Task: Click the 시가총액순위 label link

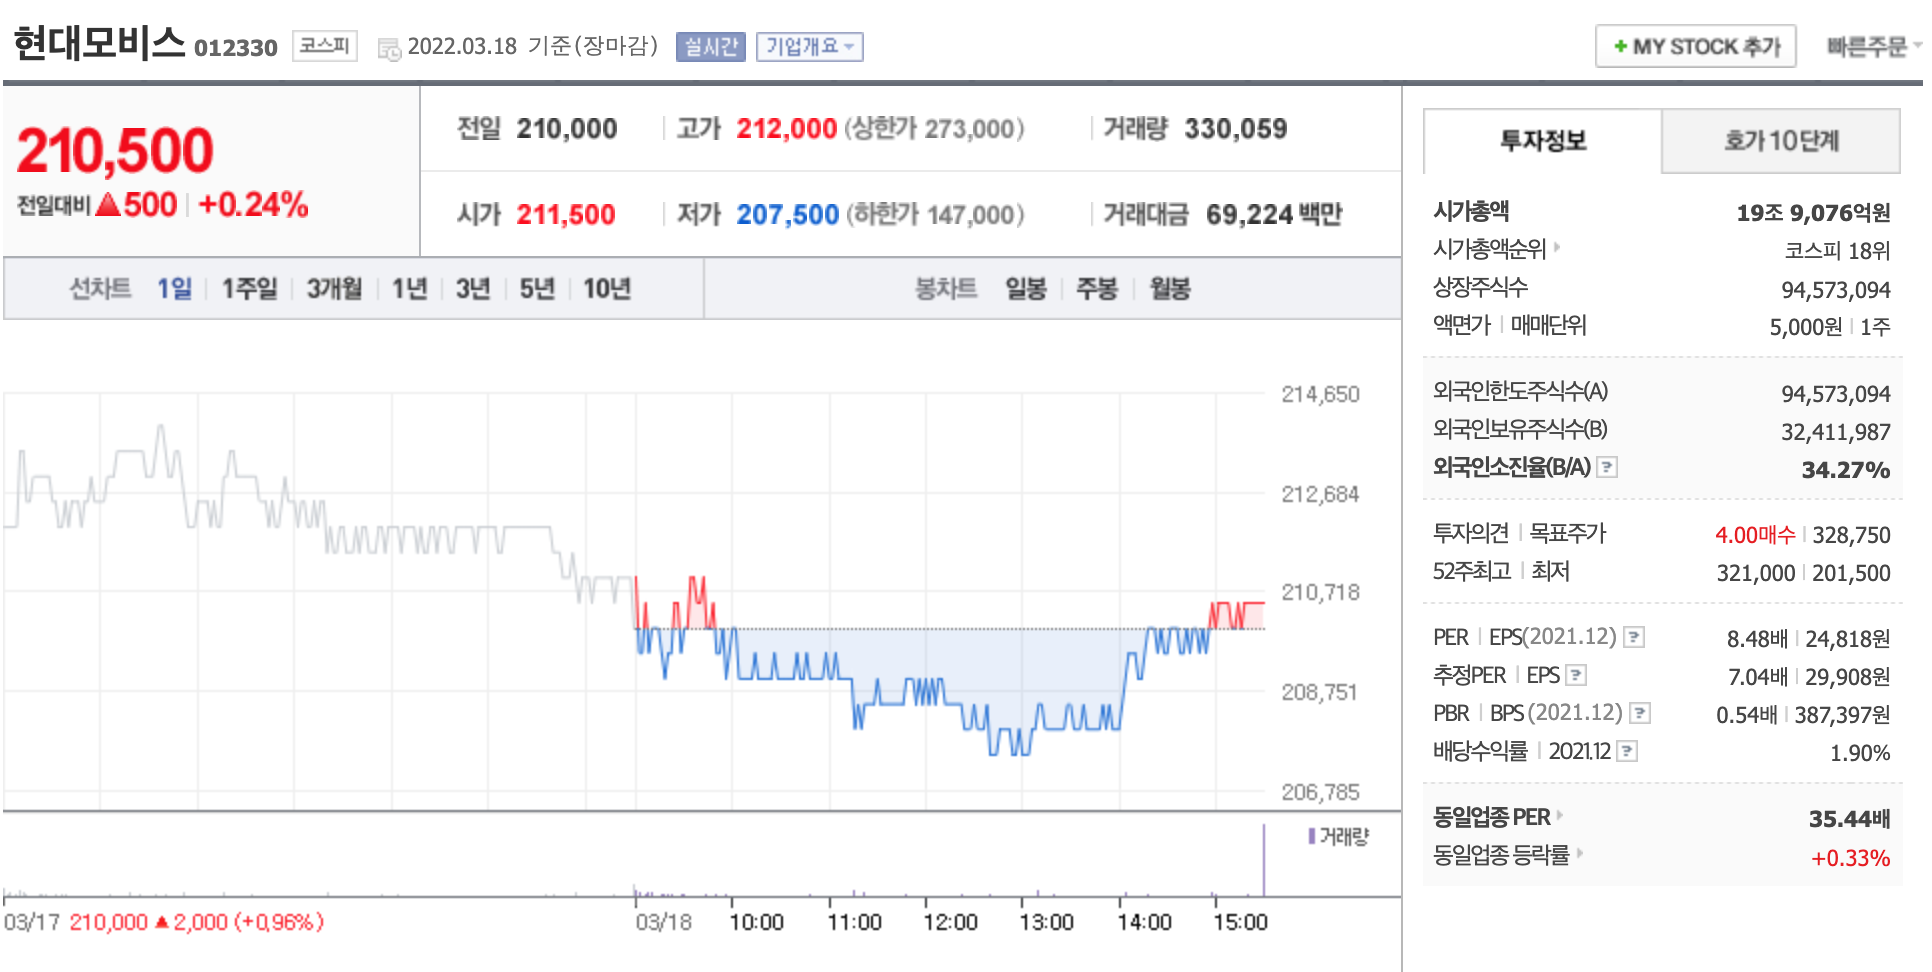Action: point(1490,249)
